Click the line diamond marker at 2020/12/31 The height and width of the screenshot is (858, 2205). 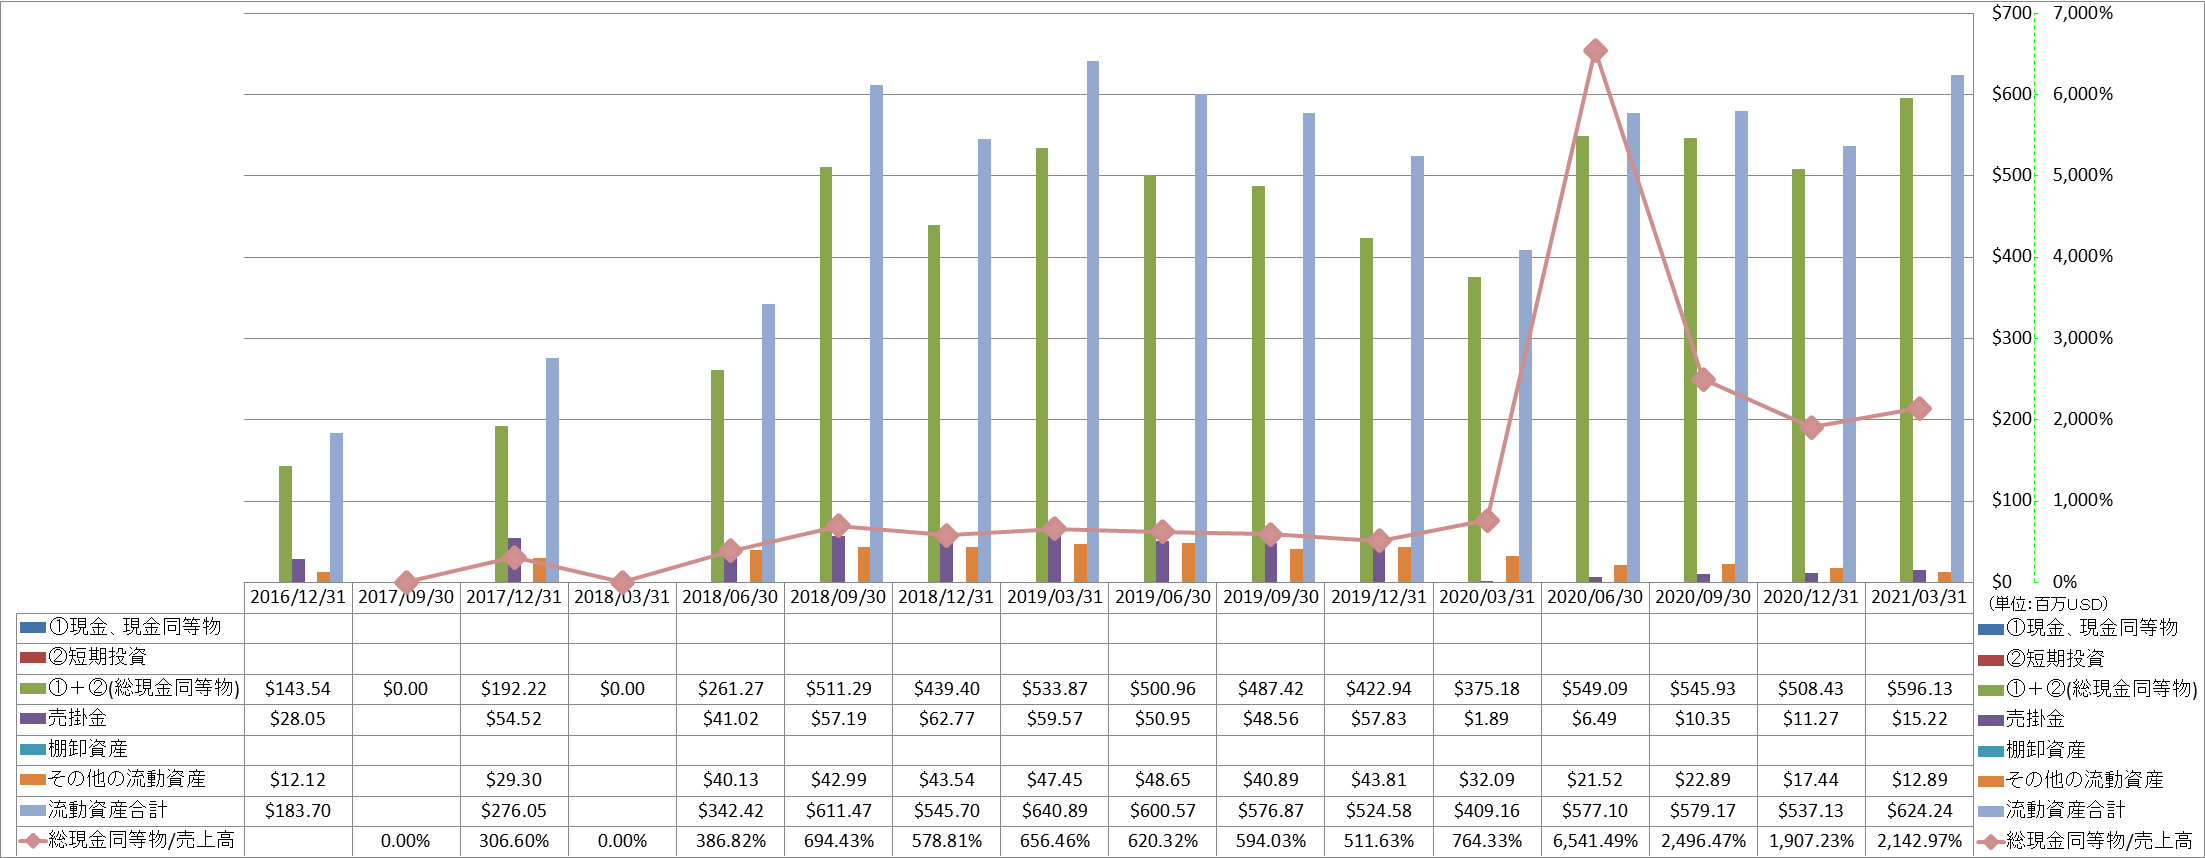click(x=1811, y=427)
